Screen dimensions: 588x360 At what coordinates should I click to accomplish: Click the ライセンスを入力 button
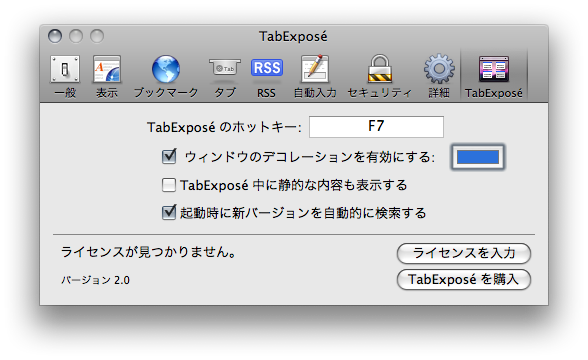(x=464, y=253)
